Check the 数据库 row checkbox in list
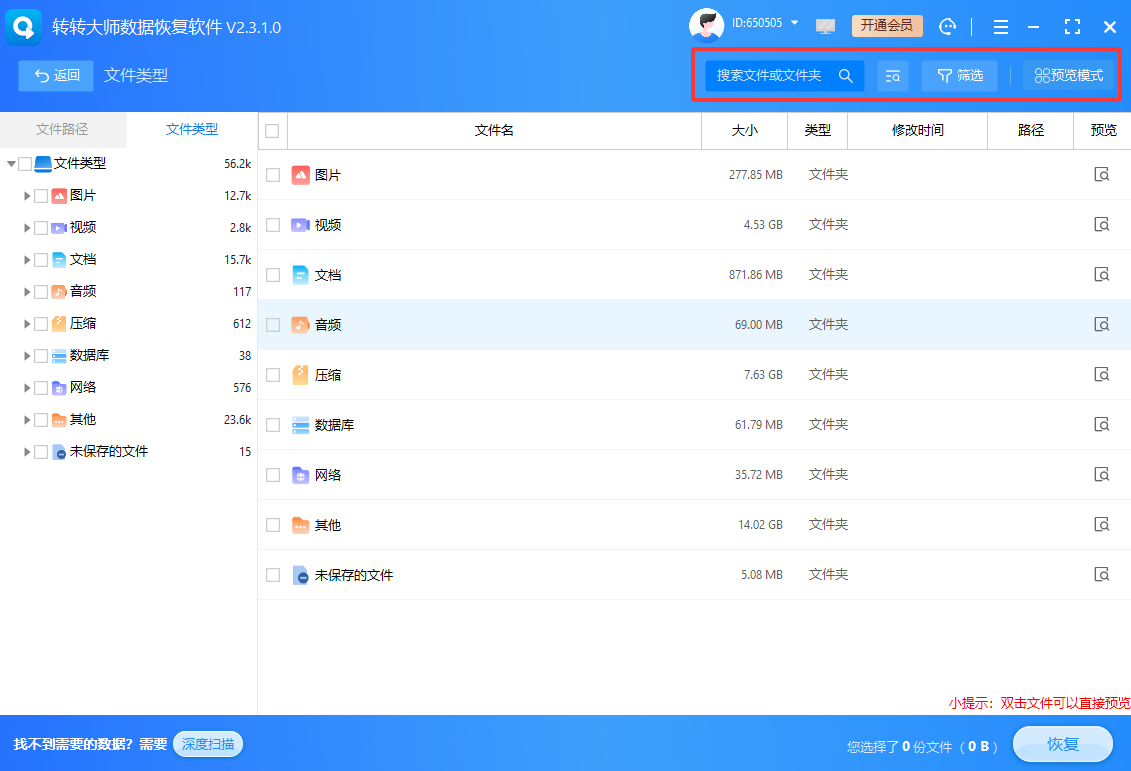This screenshot has width=1131, height=771. [273, 425]
